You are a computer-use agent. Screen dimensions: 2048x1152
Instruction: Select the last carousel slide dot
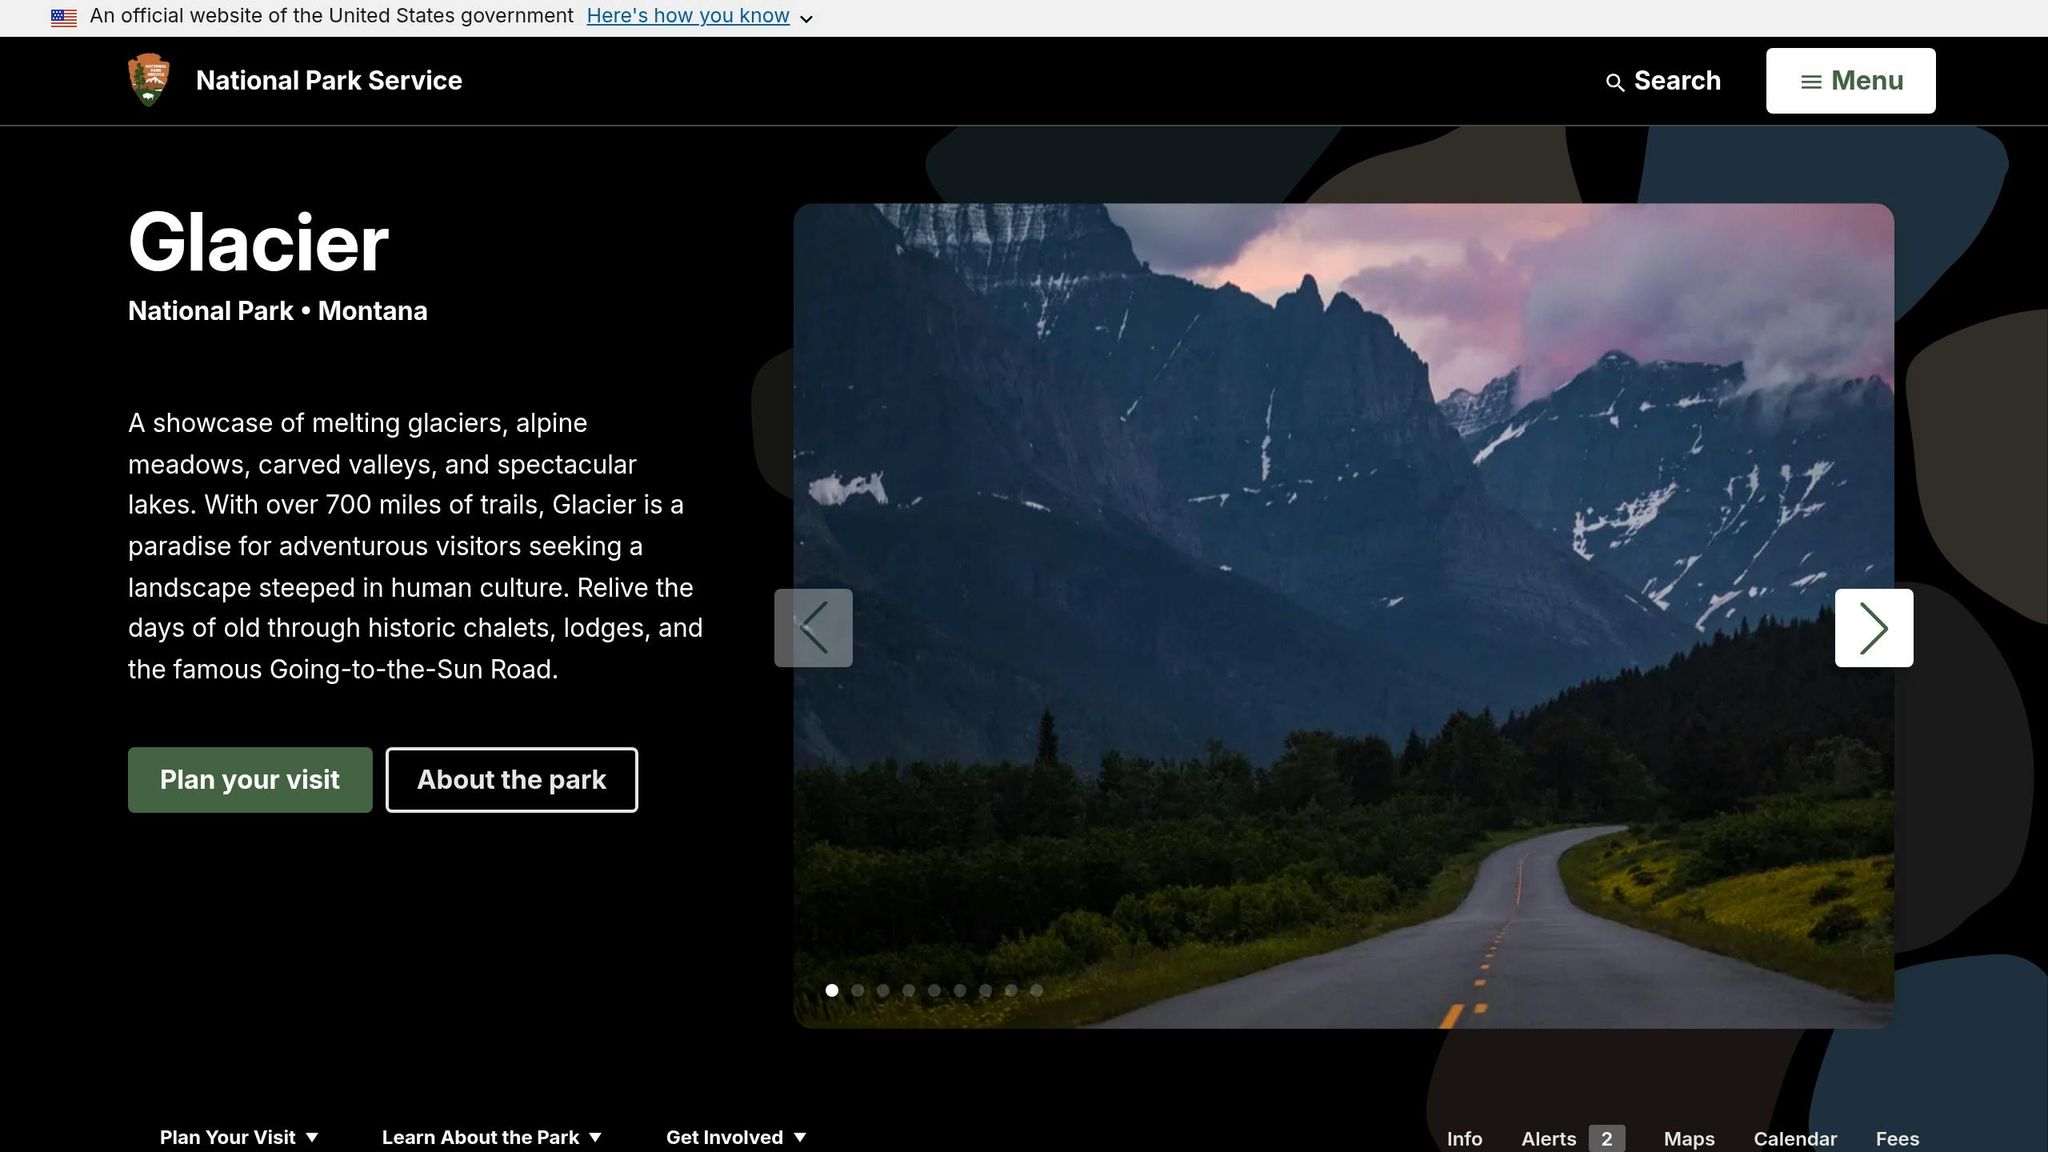pos(1036,990)
